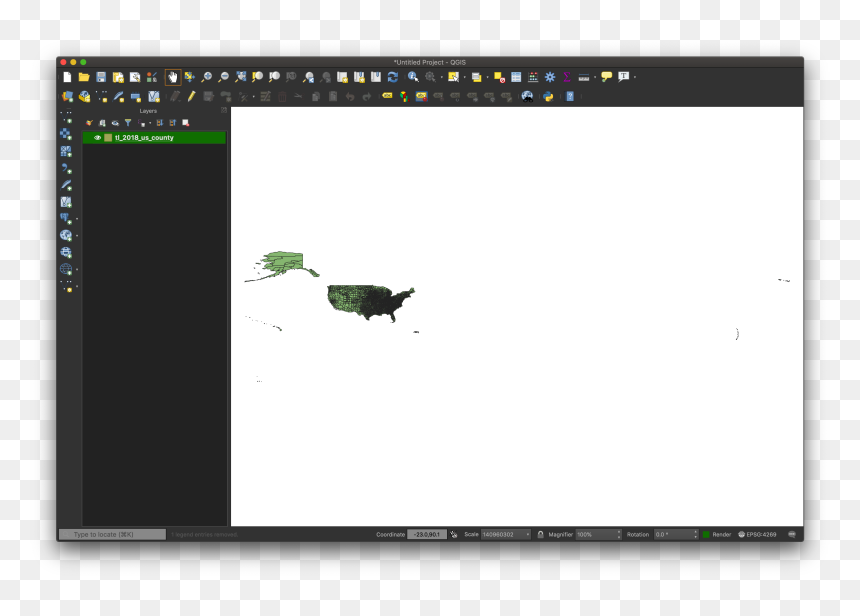Open the Python console icon
This screenshot has width=860, height=616.
[548, 97]
